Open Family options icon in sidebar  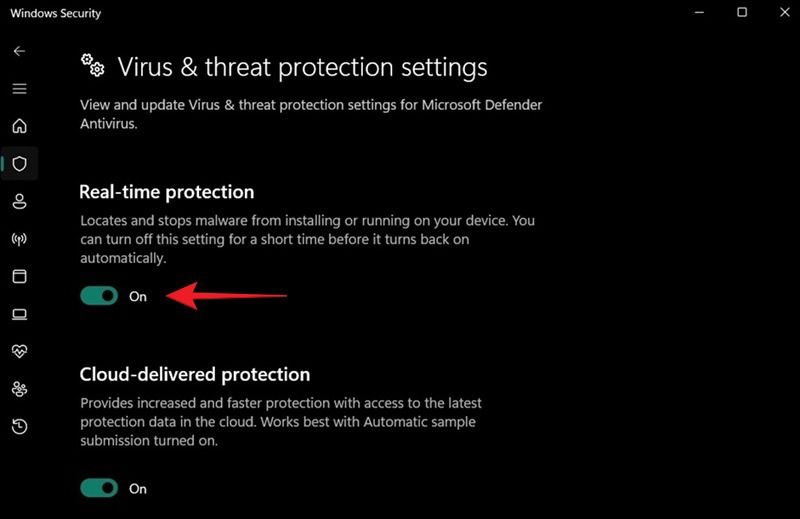click(x=19, y=389)
